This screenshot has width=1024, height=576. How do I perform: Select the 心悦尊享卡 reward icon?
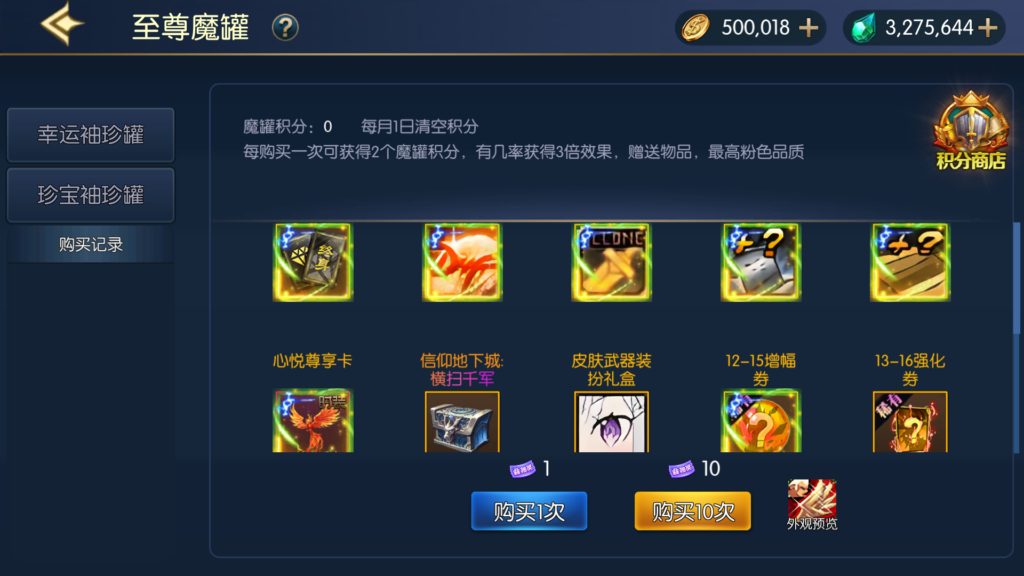(x=313, y=262)
